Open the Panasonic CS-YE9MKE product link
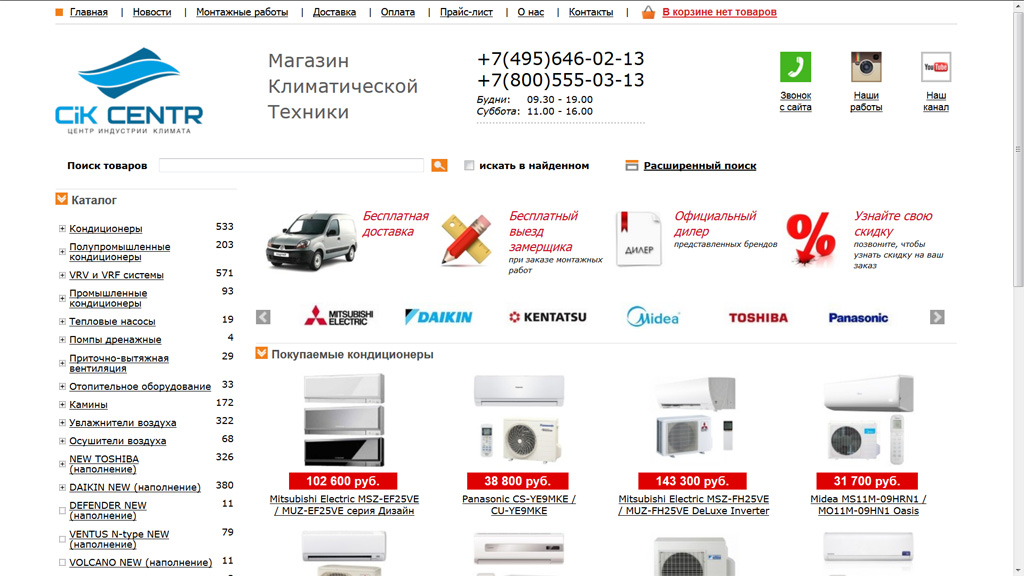This screenshot has height=576, width=1024. click(519, 505)
